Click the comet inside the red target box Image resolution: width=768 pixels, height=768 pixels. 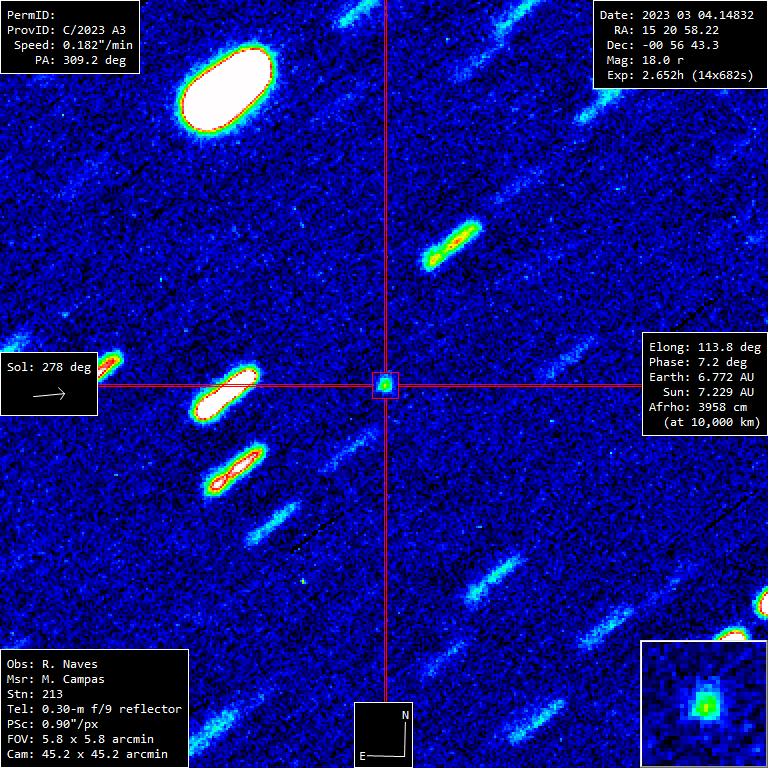click(x=385, y=385)
